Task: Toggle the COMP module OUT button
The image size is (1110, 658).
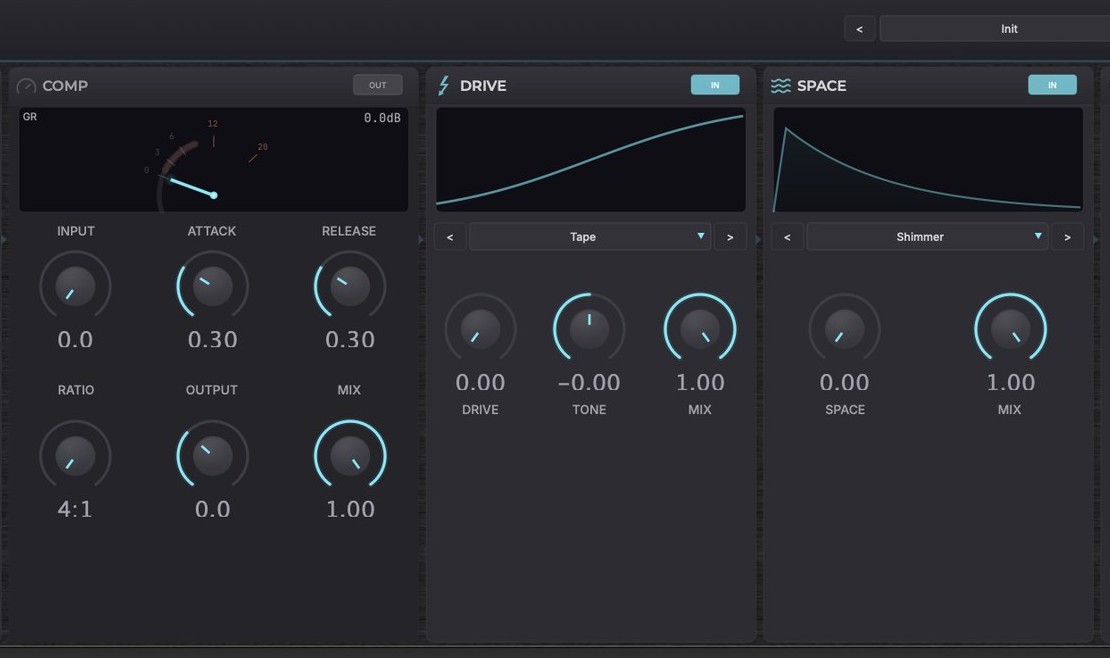Action: [378, 85]
